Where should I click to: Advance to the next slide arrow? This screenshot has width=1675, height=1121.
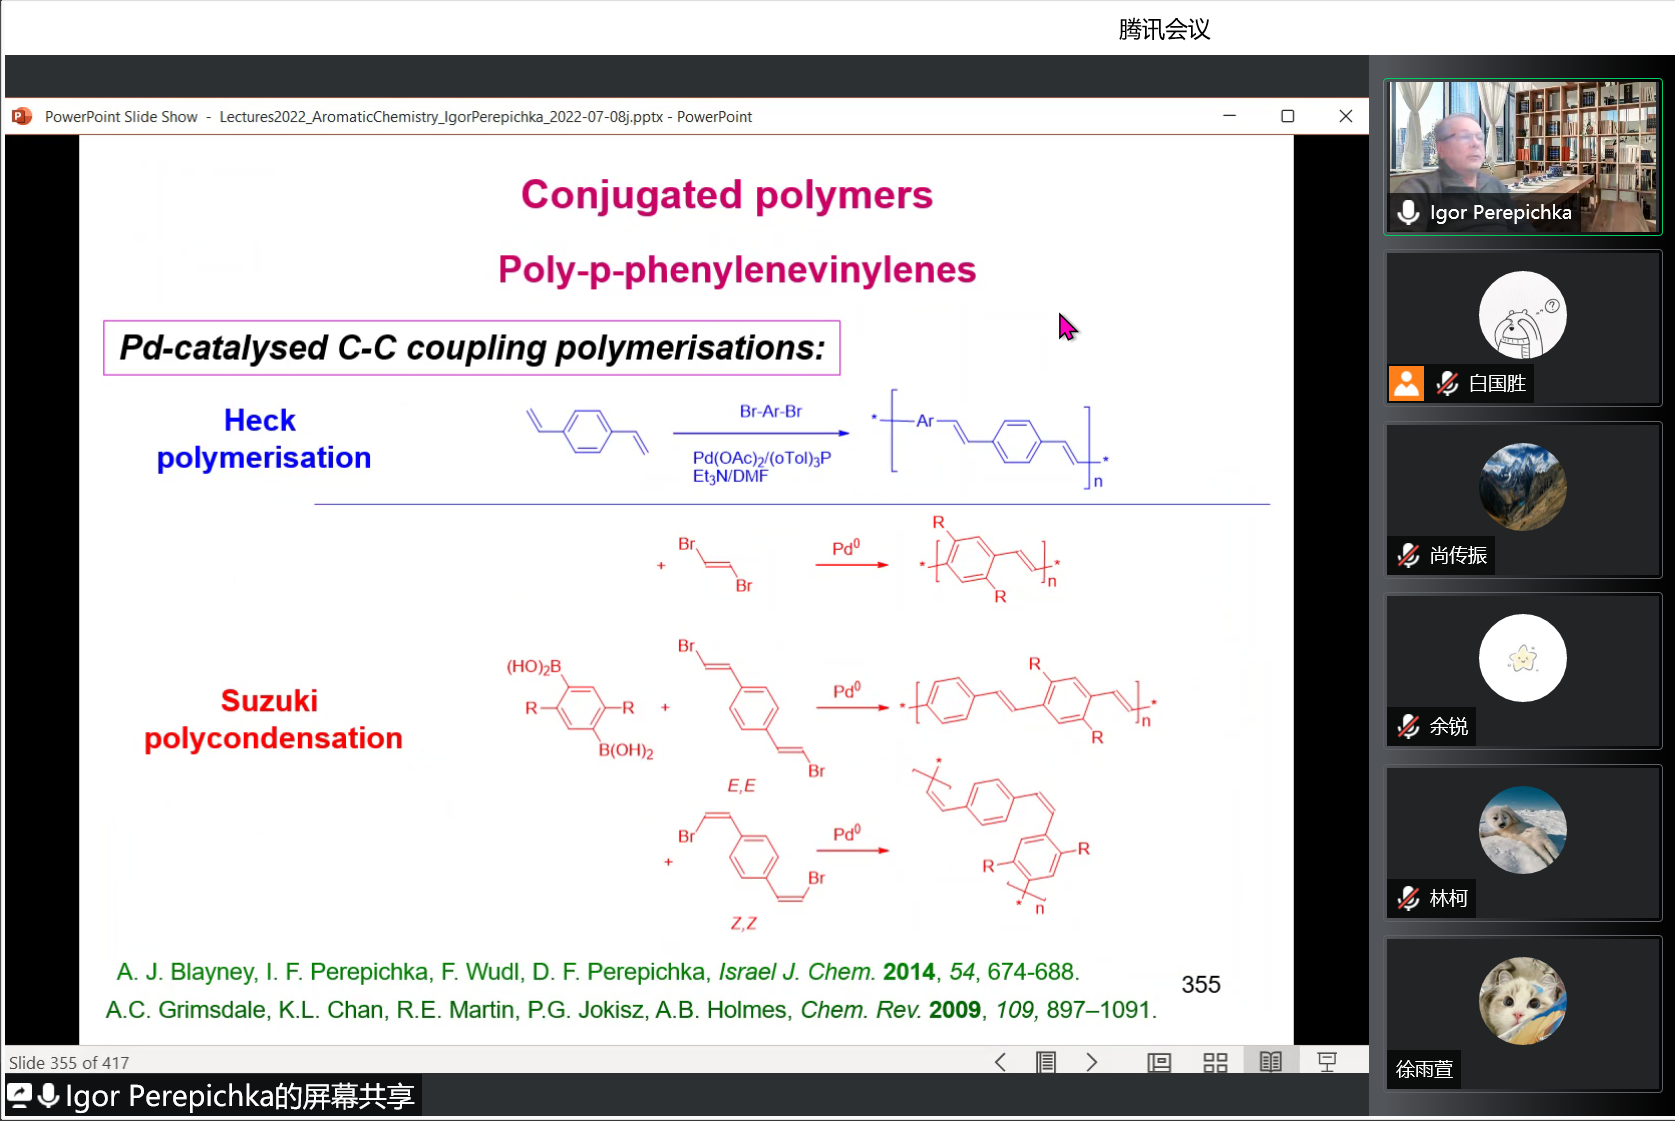pos(1091,1062)
